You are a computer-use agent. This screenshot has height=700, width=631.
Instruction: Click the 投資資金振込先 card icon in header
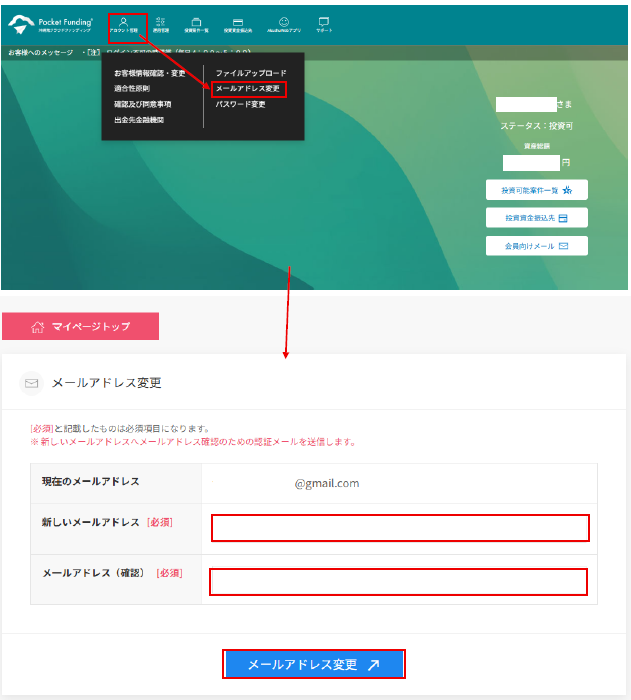click(x=238, y=25)
